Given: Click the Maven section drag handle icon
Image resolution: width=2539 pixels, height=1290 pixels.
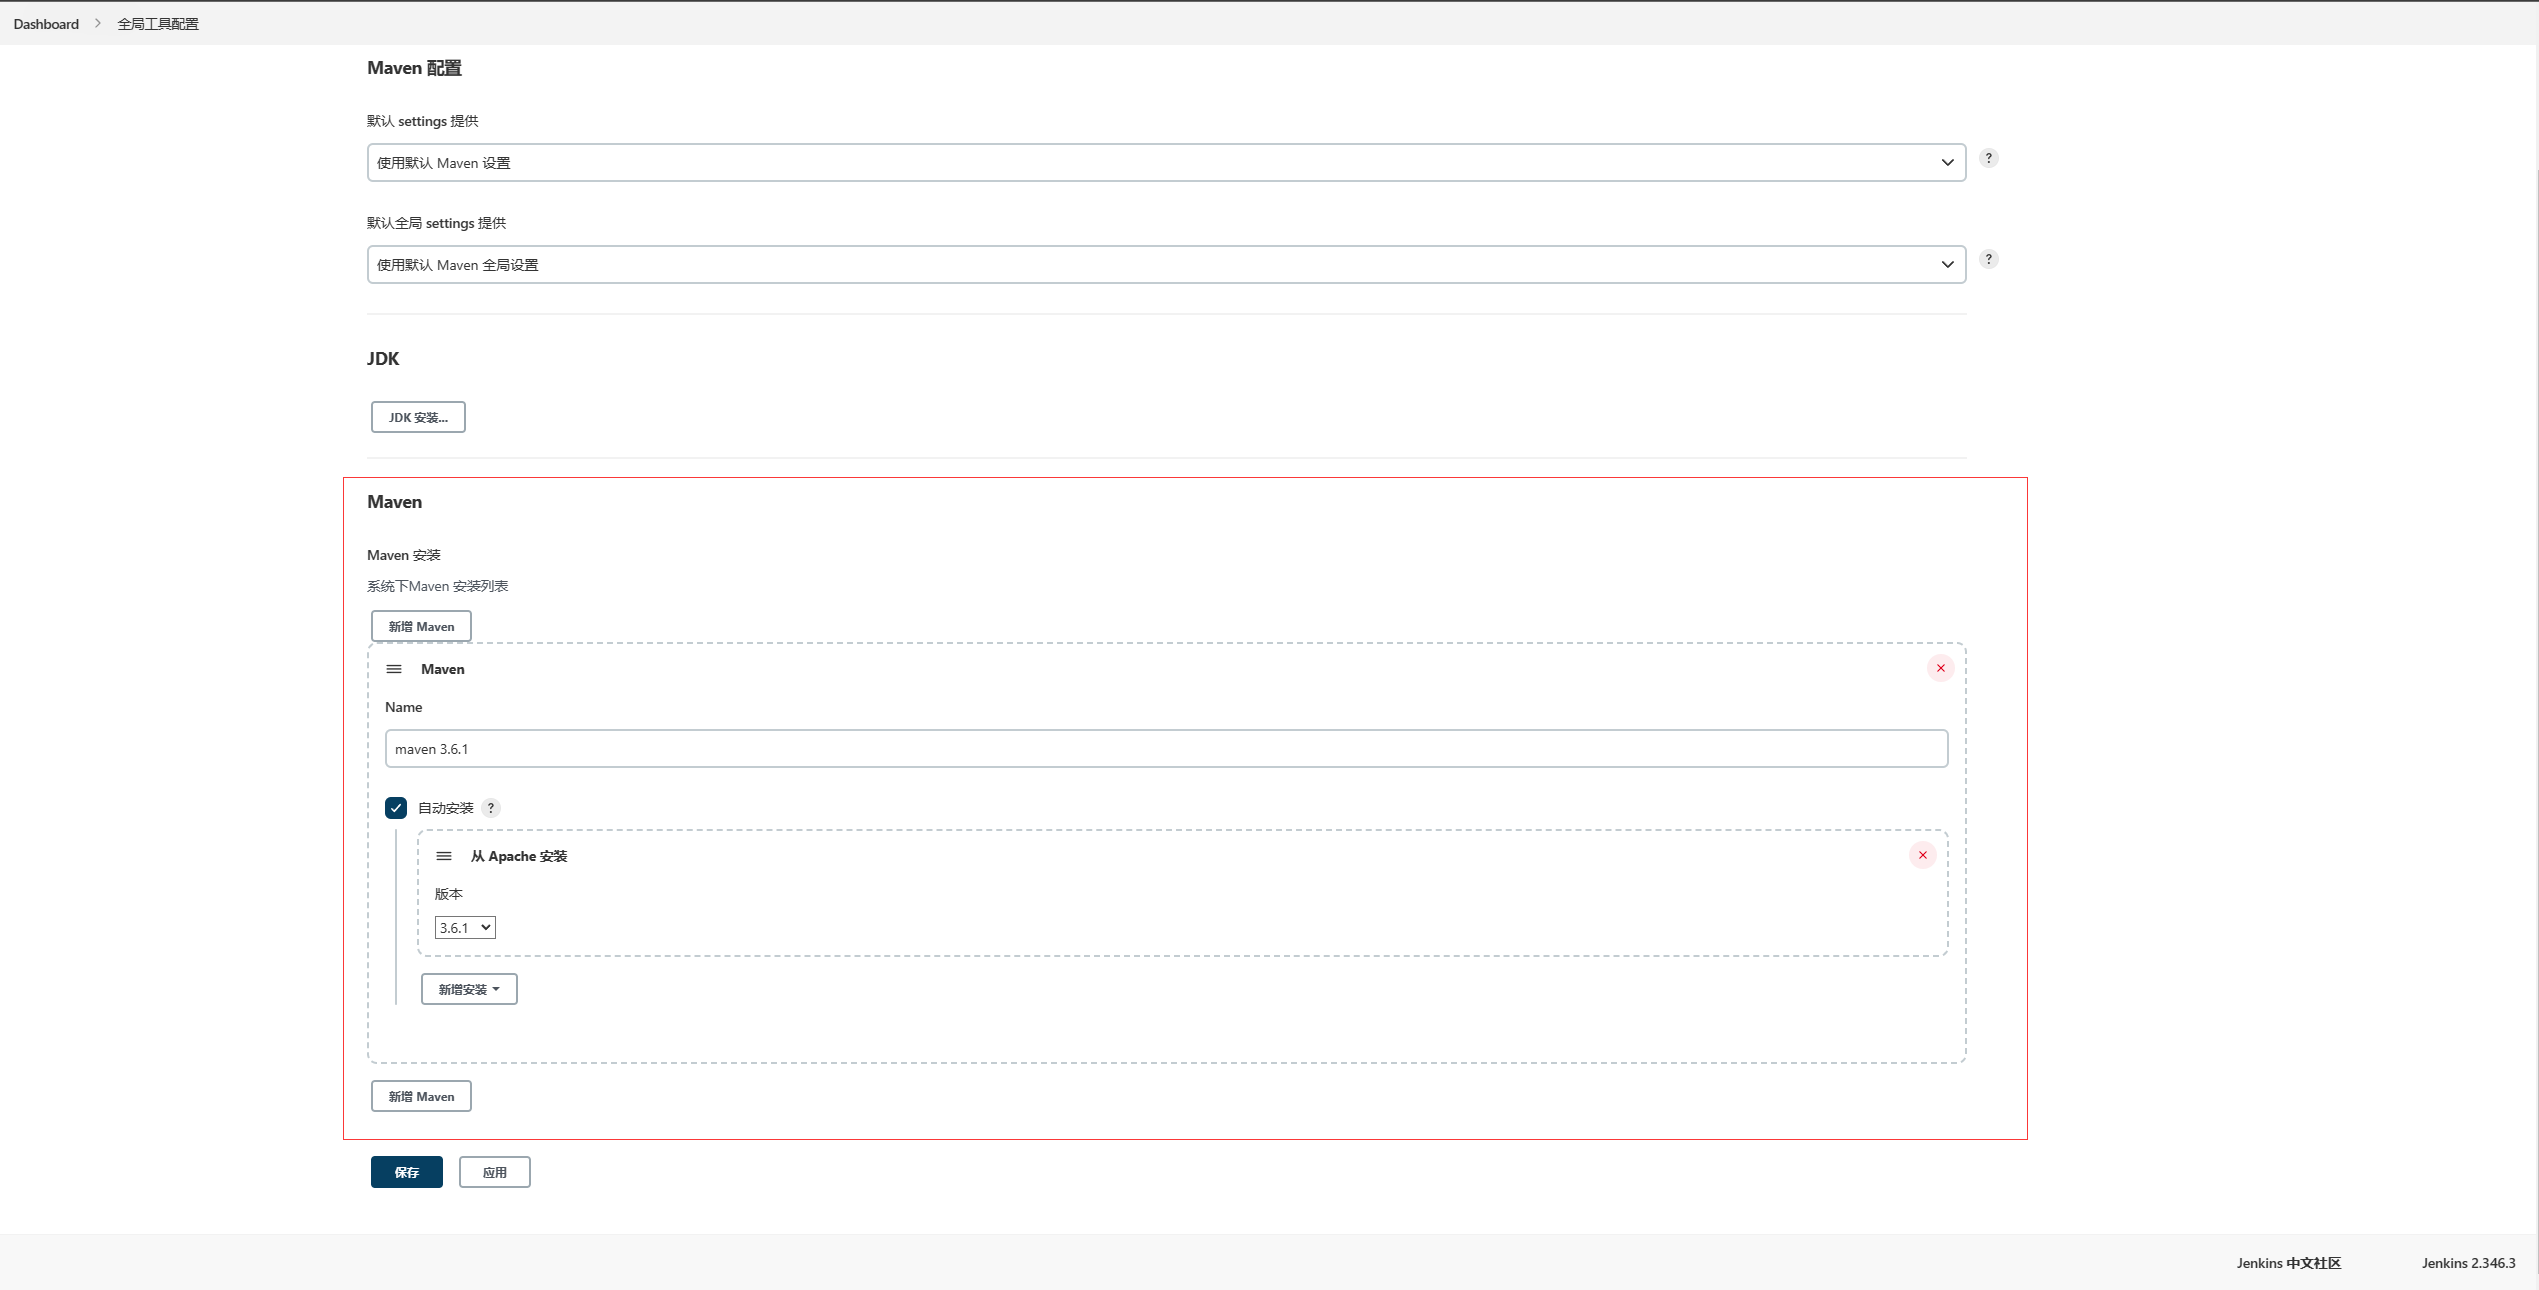Looking at the screenshot, I should (x=393, y=668).
